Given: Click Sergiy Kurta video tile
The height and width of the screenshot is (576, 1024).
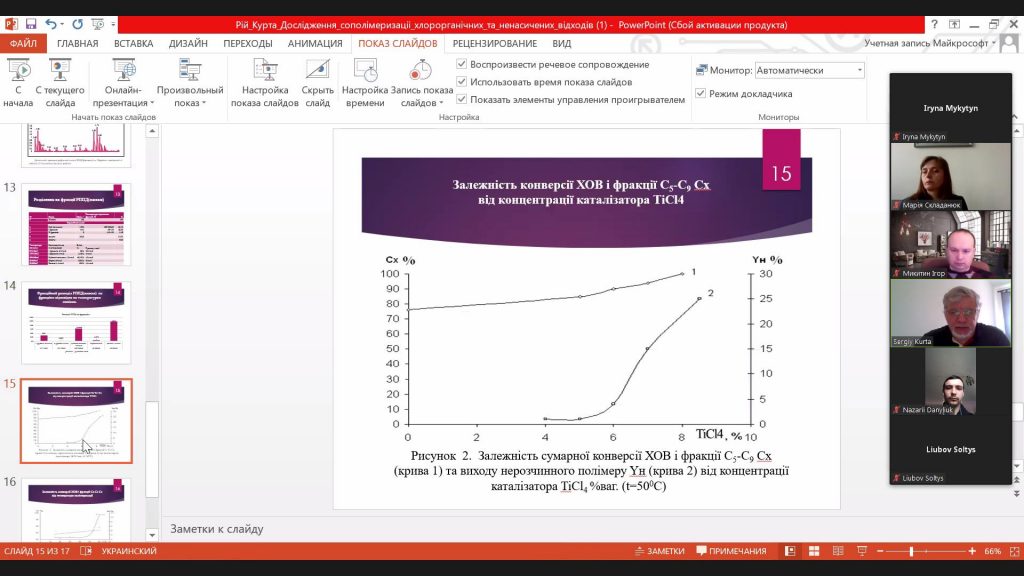Looking at the screenshot, I should coord(950,313).
